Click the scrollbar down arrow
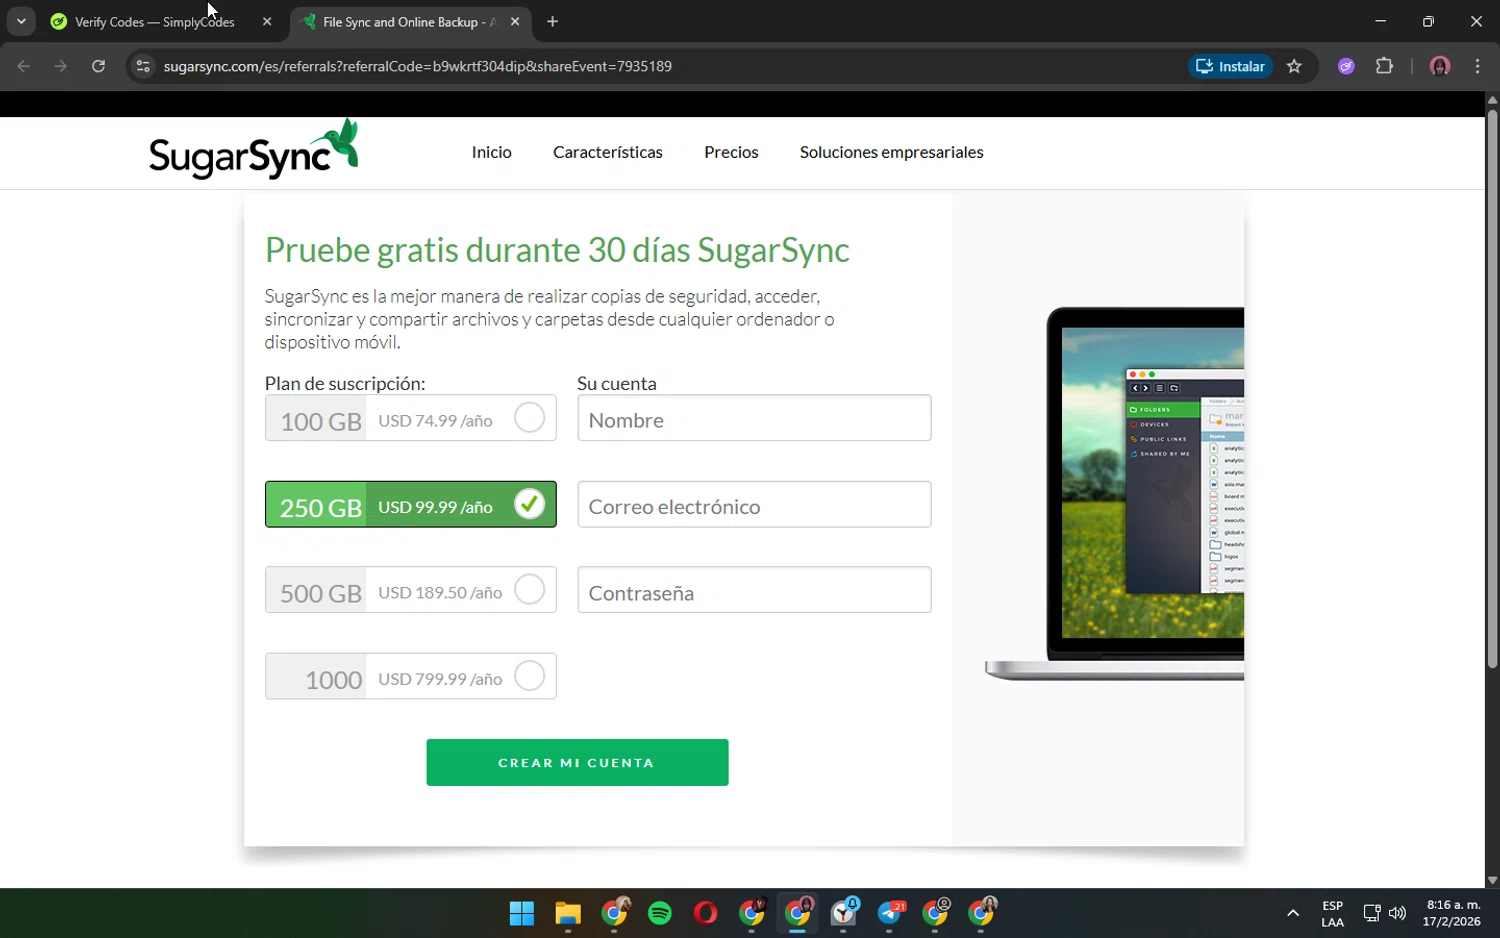The width and height of the screenshot is (1500, 938). 1492,881
